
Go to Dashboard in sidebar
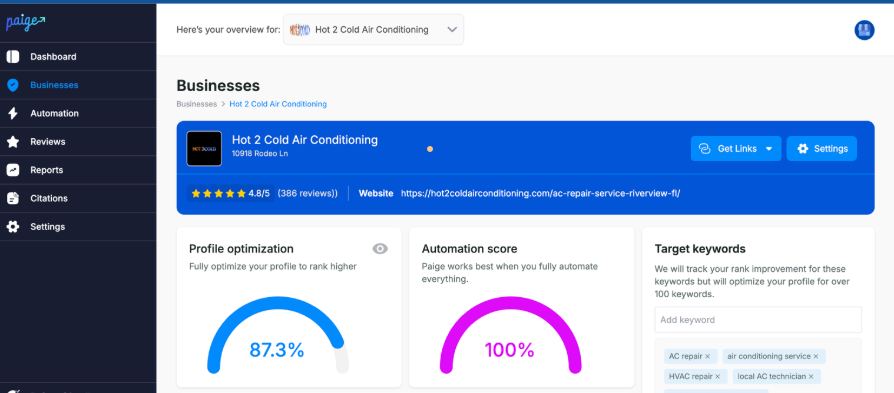coord(78,57)
